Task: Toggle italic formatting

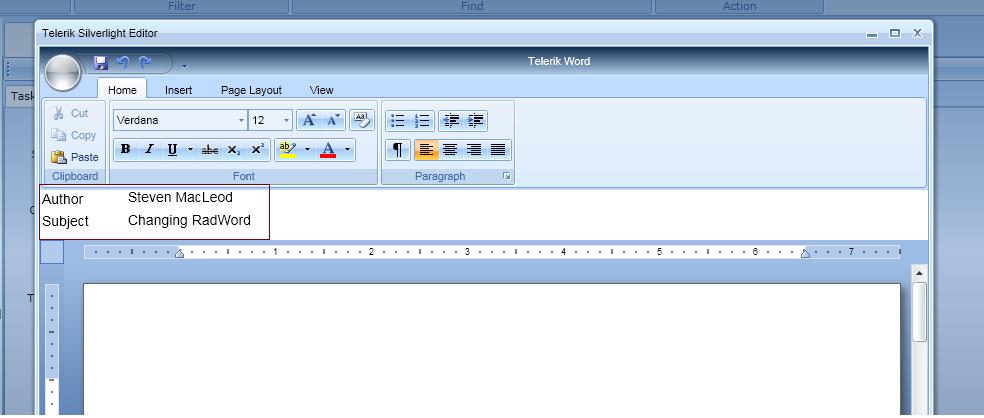Action: tap(149, 149)
